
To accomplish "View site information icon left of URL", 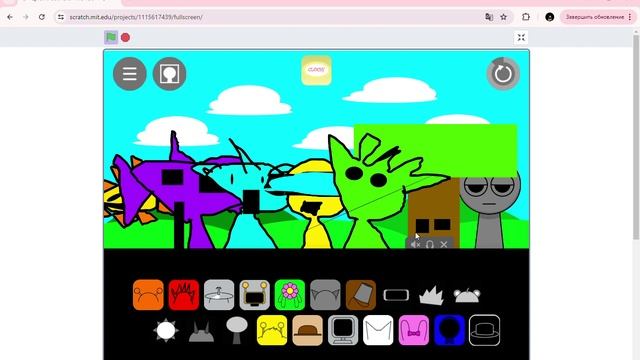I will tap(61, 17).
